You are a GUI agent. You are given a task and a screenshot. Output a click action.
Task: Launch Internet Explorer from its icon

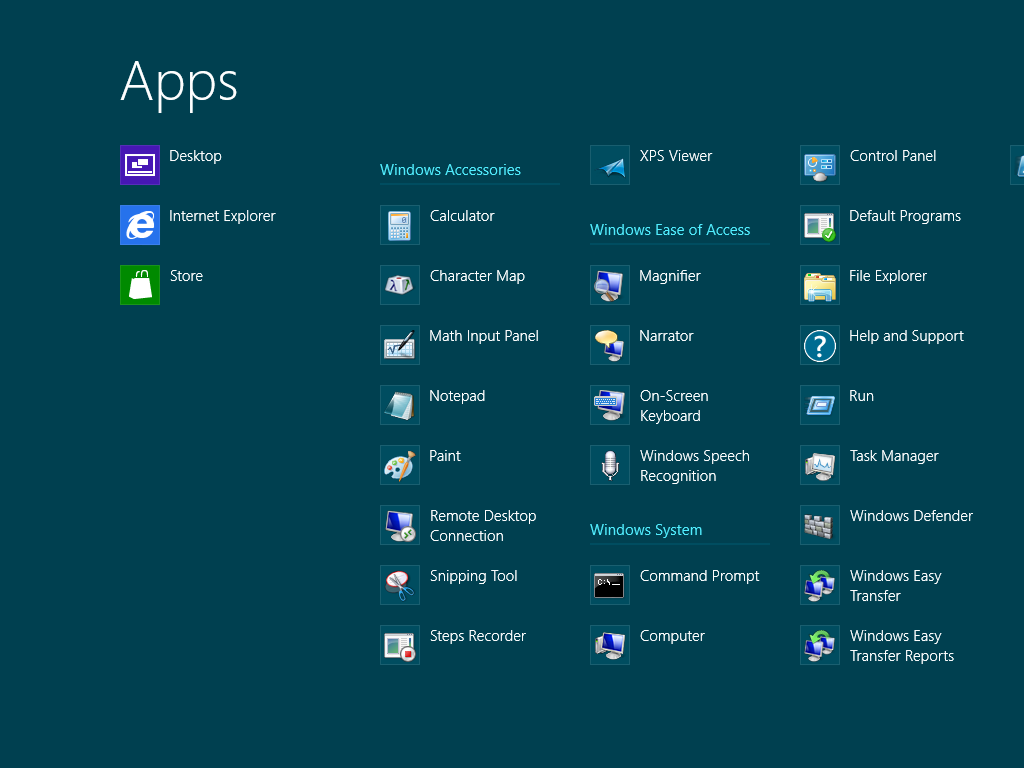tap(140, 225)
